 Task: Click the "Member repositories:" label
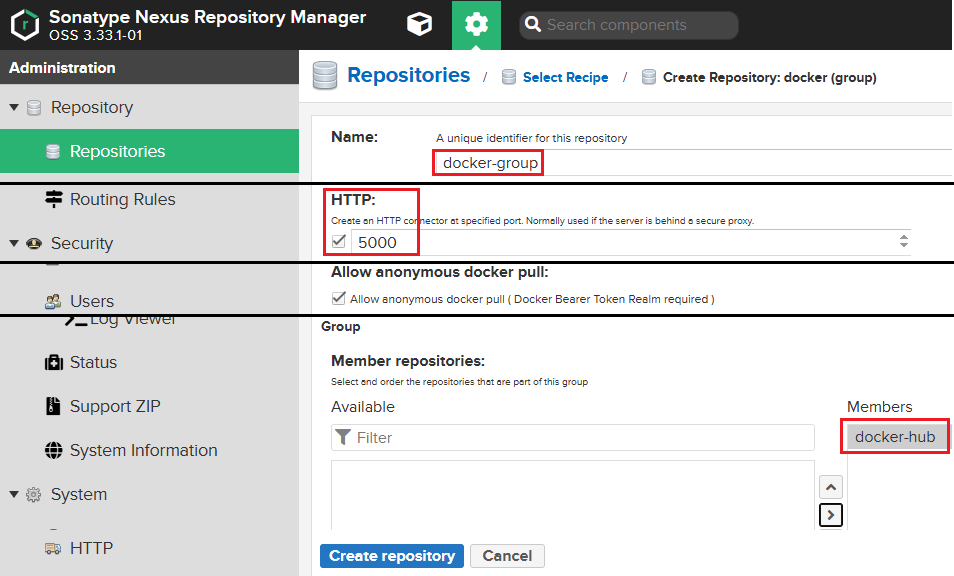click(x=408, y=361)
